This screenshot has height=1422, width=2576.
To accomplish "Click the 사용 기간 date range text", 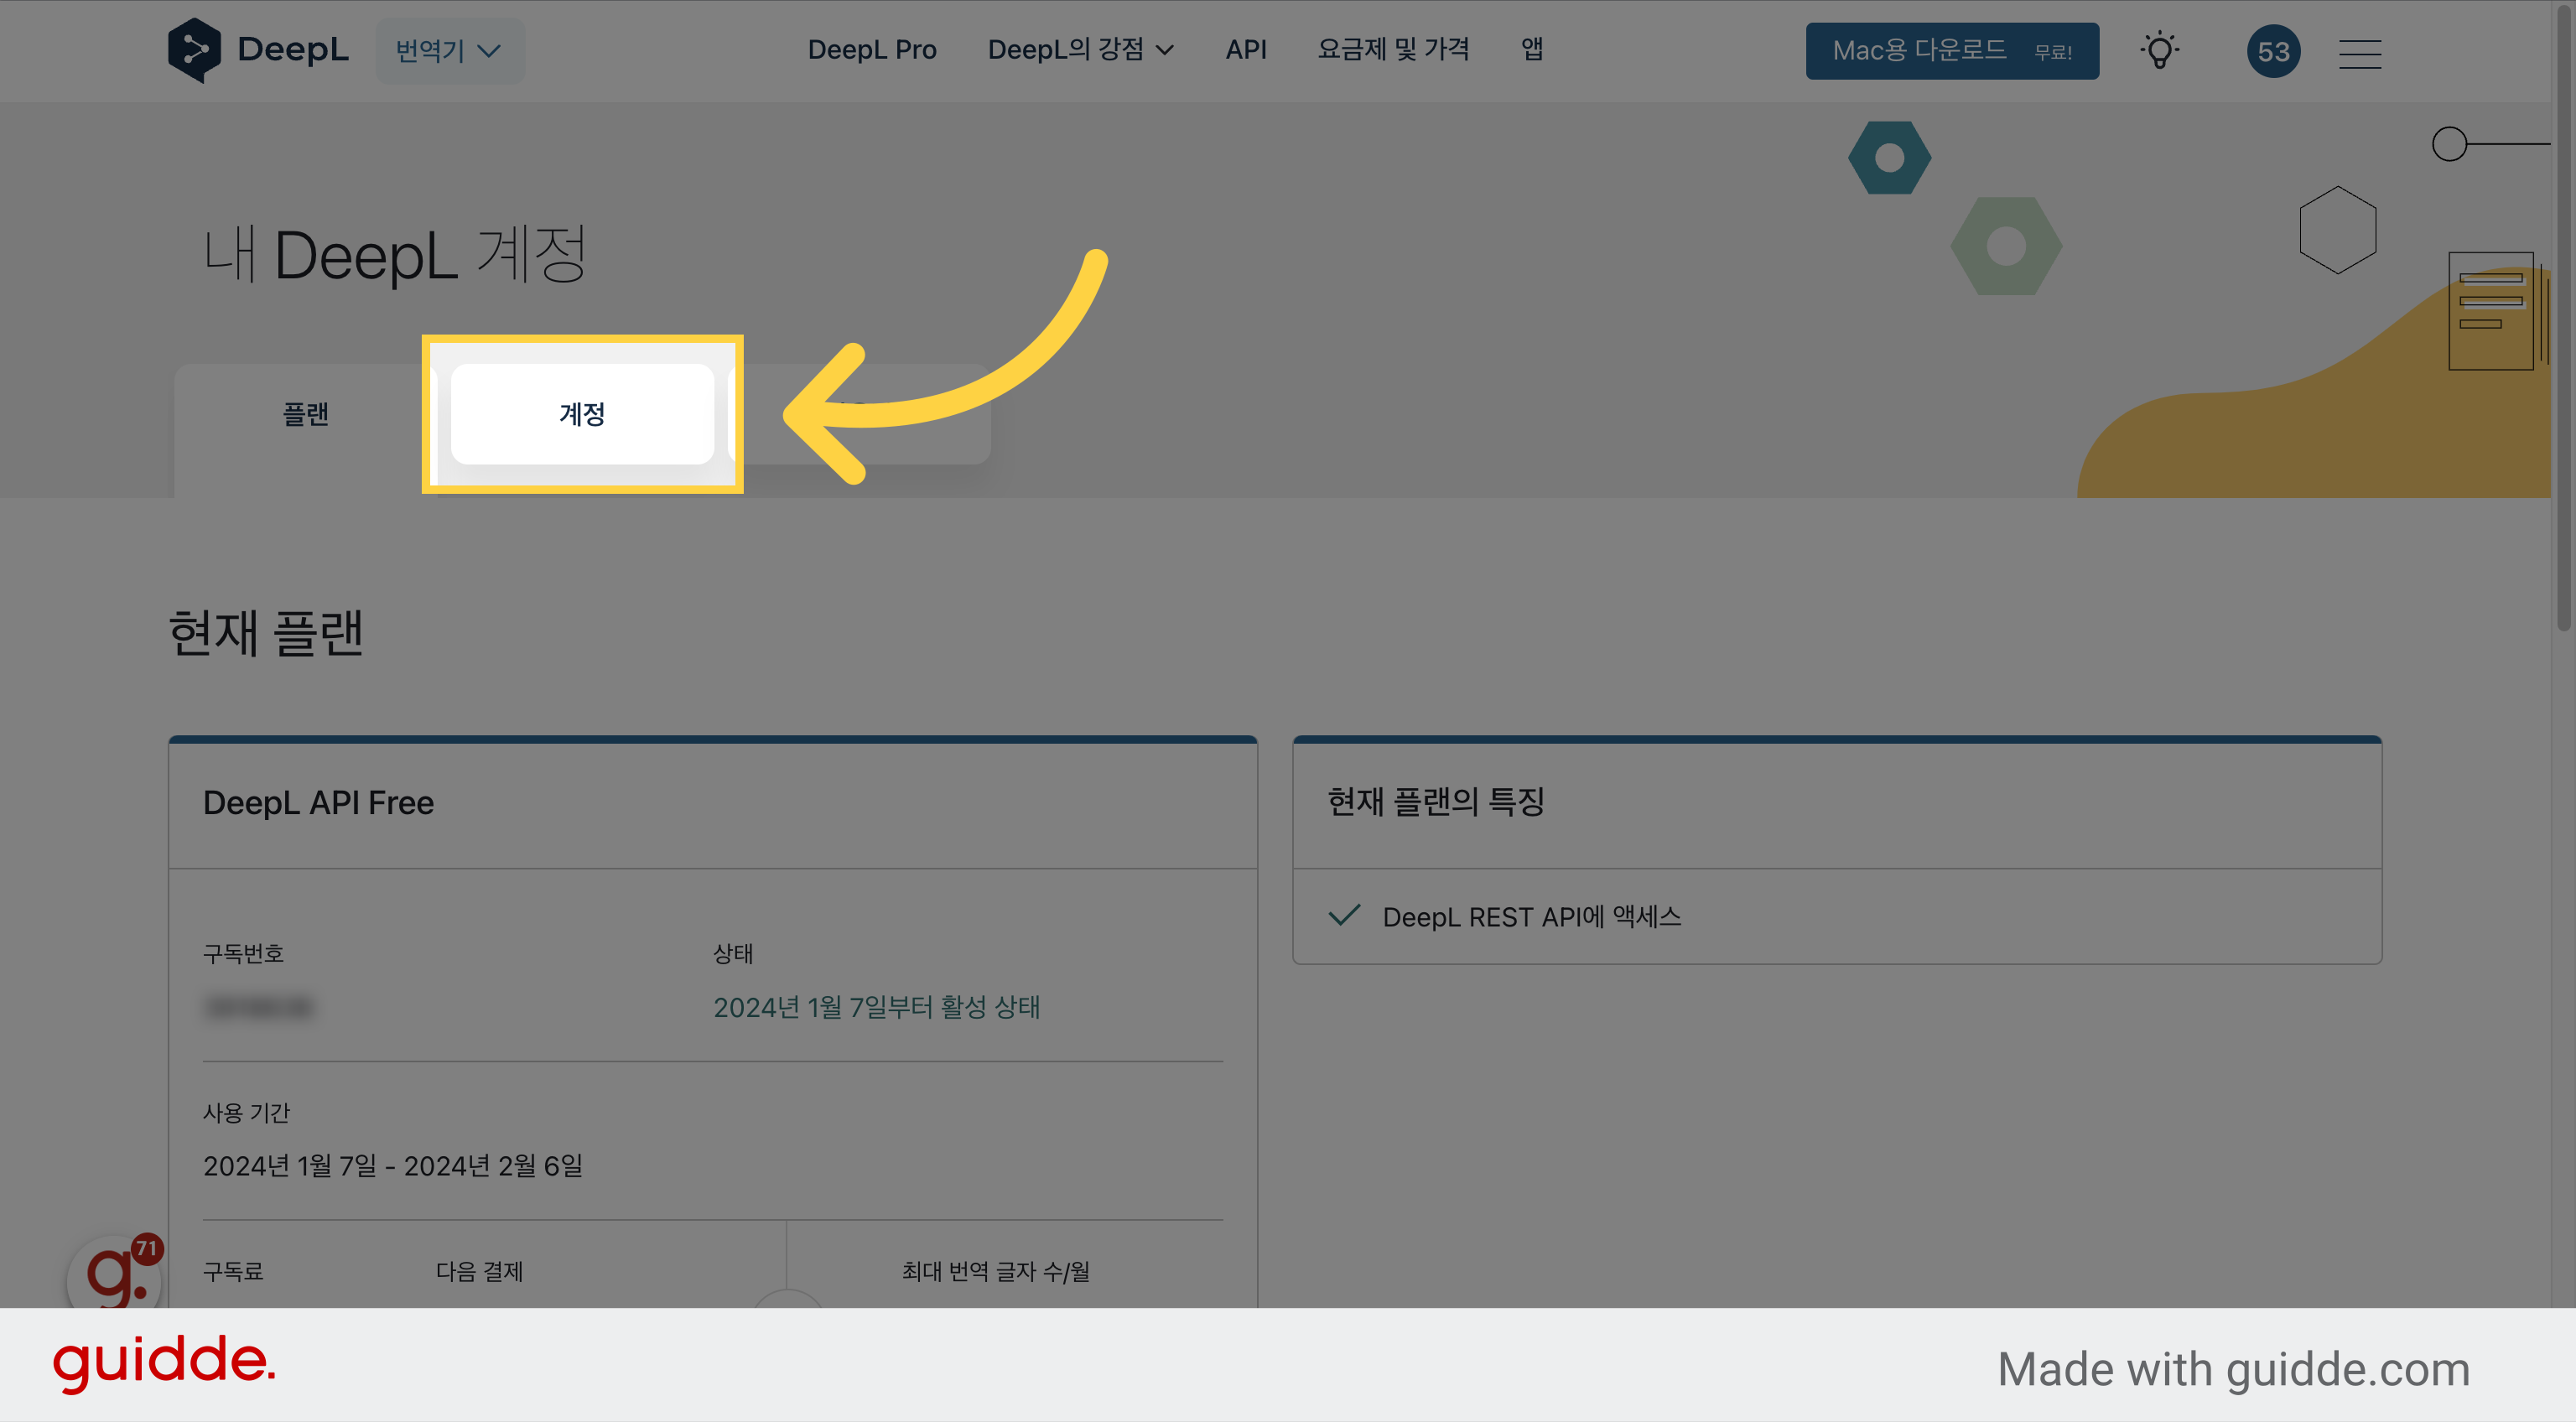I will [x=393, y=1166].
